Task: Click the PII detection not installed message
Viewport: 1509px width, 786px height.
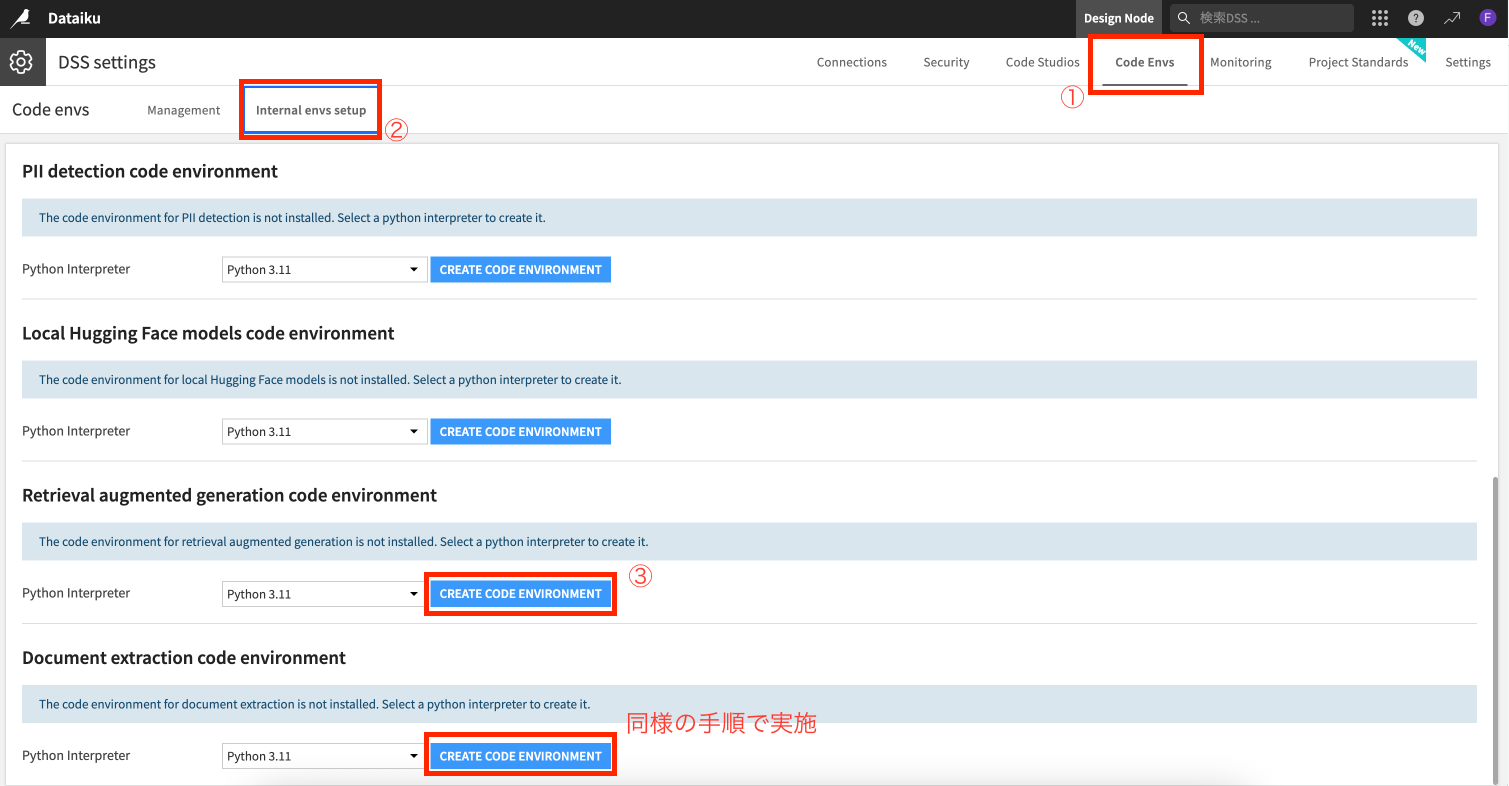Action: [x=292, y=217]
